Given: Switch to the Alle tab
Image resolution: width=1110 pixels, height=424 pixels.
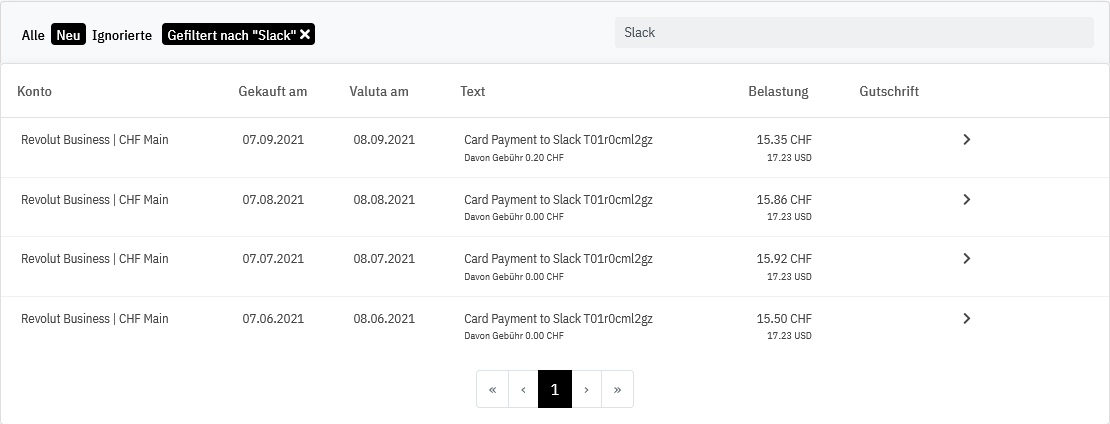Looking at the screenshot, I should [33, 35].
